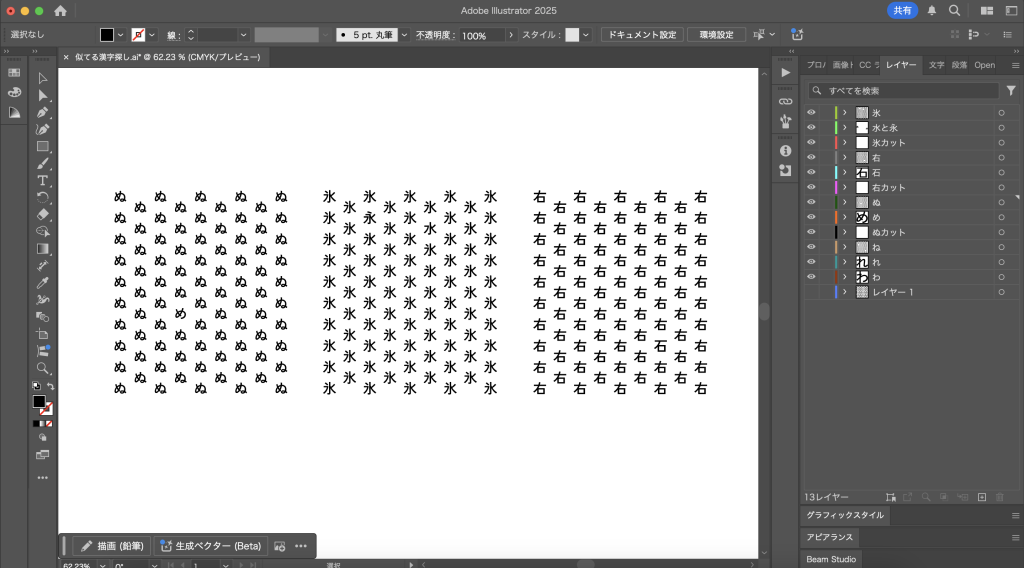1024x568 pixels.
Task: Hide the わ layer
Action: (811, 277)
